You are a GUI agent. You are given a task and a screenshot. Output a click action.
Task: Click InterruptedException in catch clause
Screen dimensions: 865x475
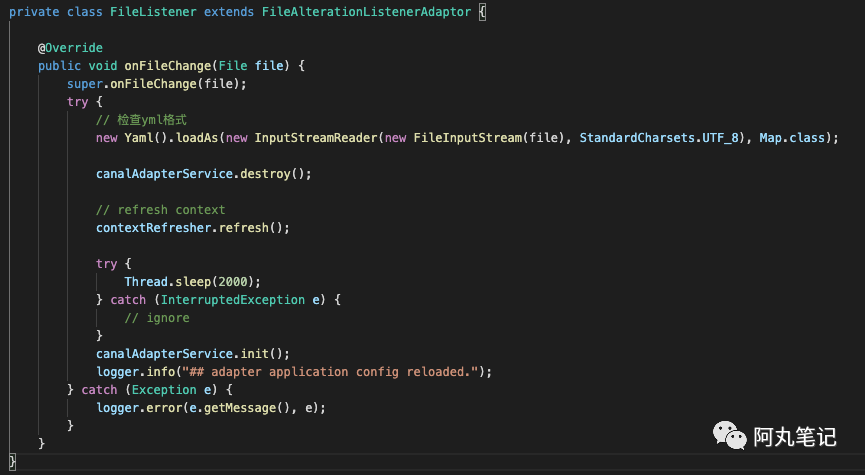(x=233, y=300)
